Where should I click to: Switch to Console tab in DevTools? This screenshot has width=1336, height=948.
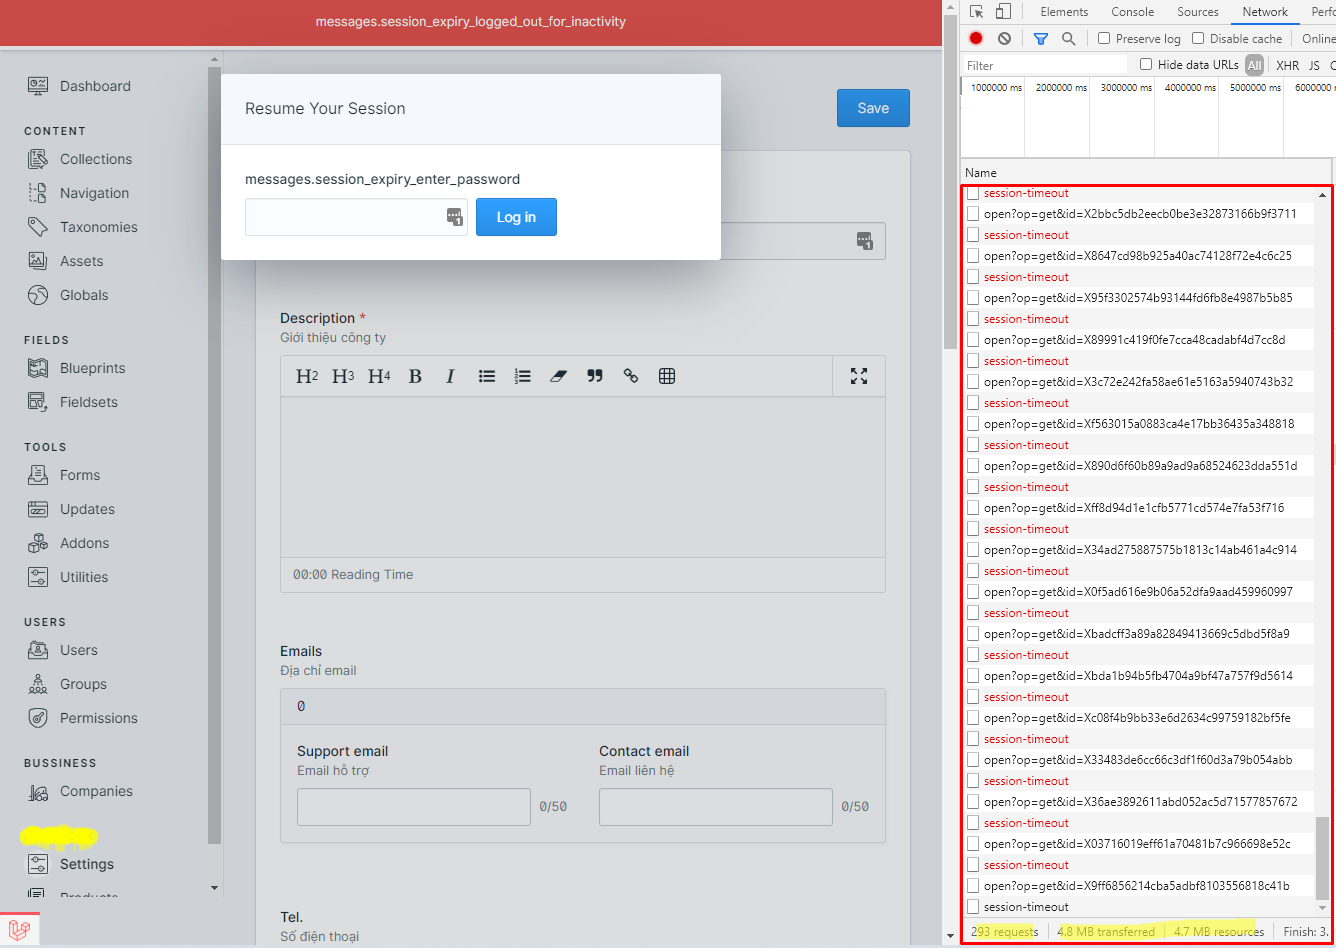point(1133,12)
